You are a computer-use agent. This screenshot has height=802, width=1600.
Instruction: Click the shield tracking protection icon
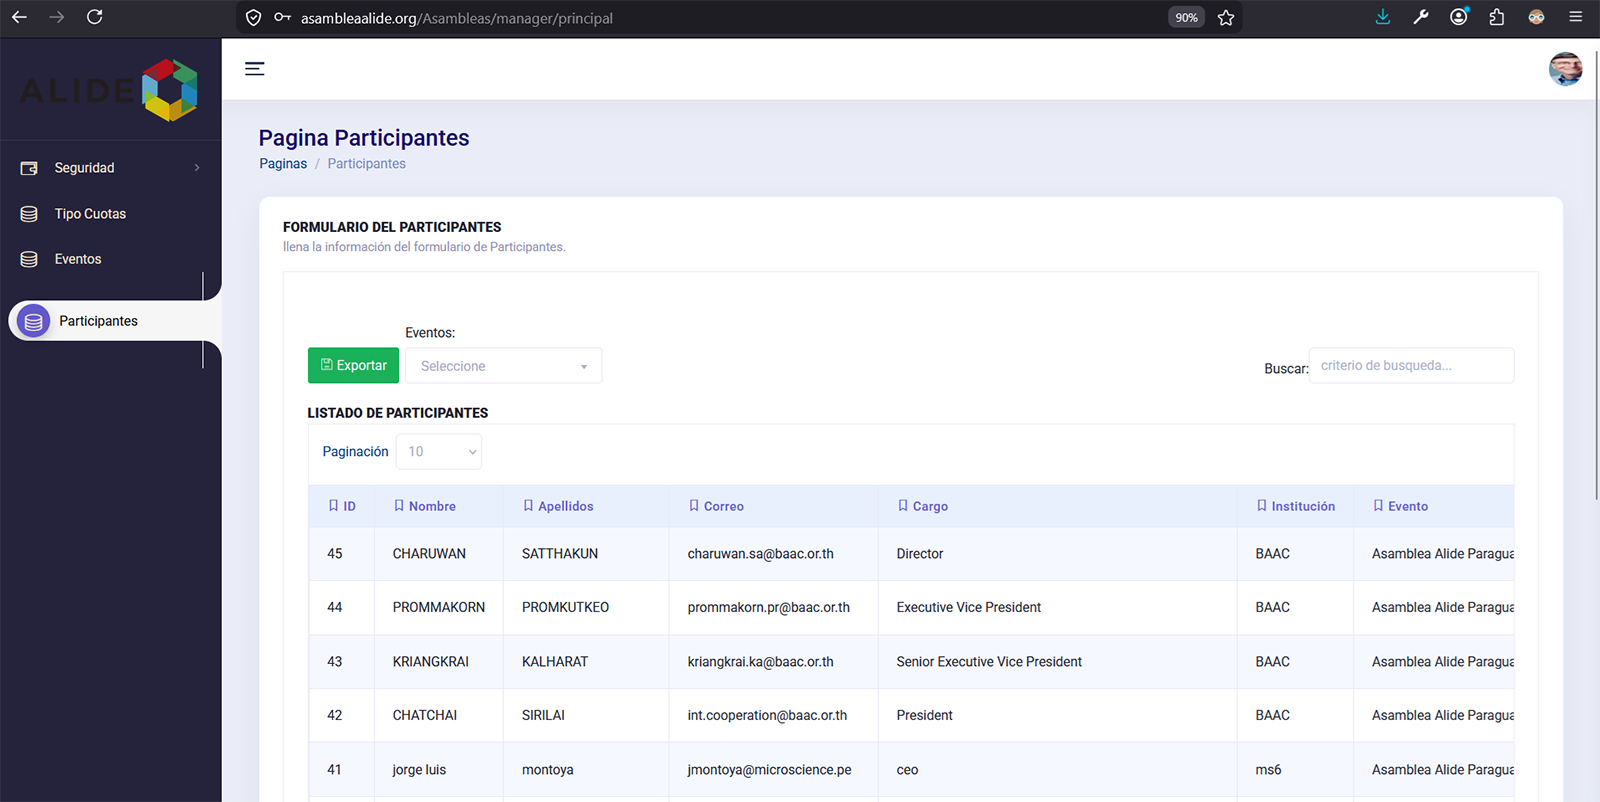254,18
